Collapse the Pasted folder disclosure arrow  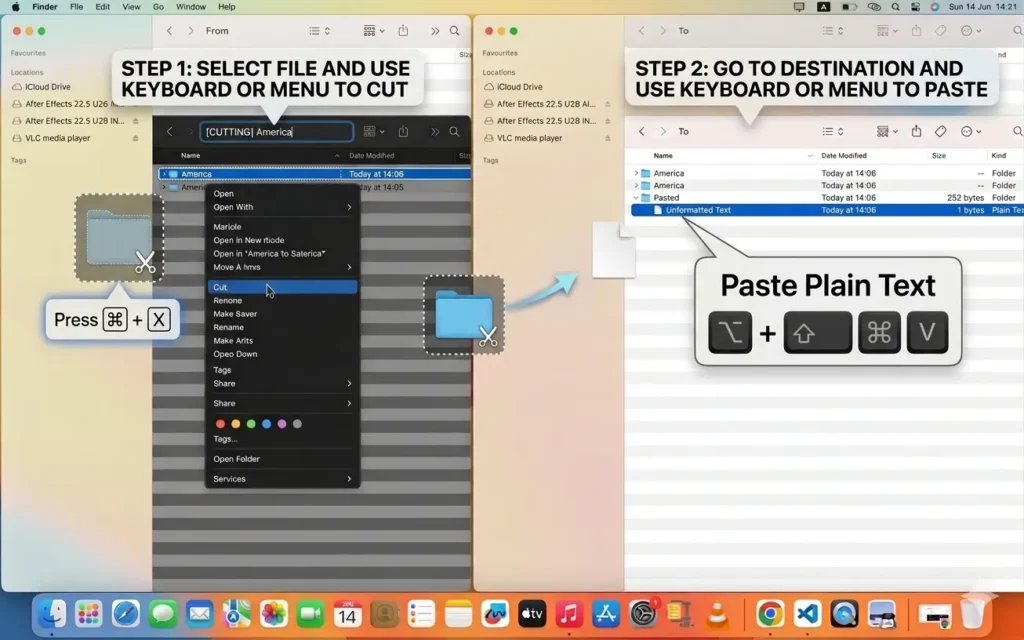(x=636, y=198)
